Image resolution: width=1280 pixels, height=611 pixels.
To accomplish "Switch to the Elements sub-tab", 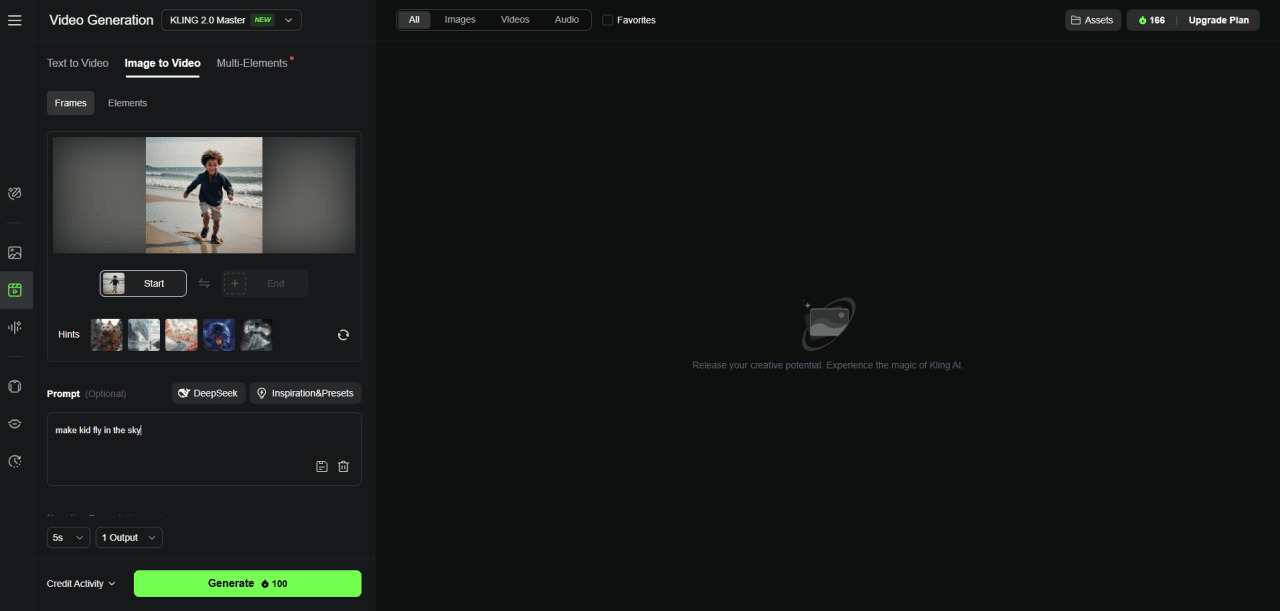I will tap(127, 103).
